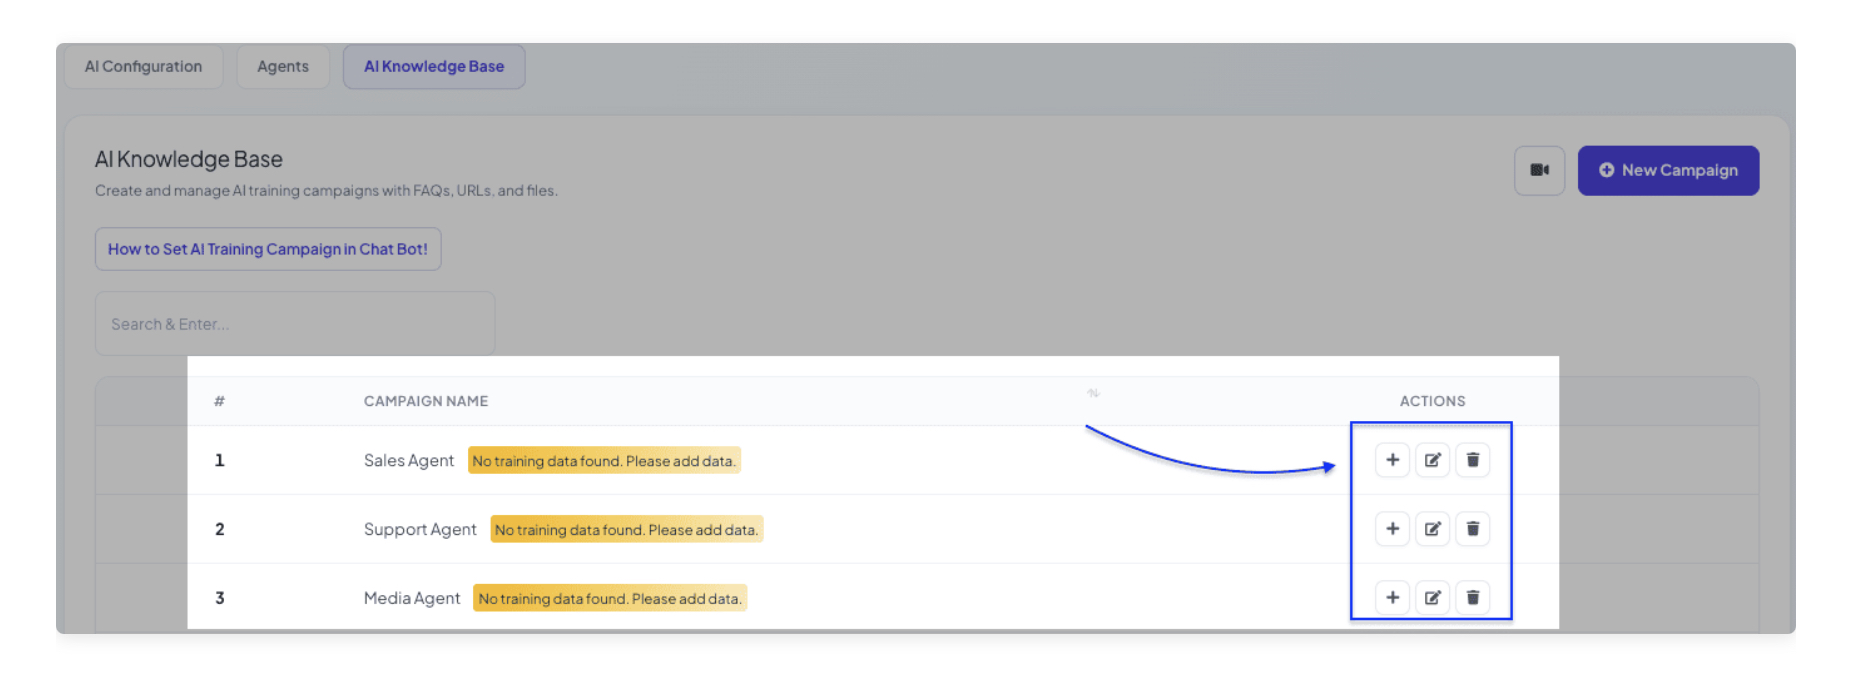The height and width of the screenshot is (682, 1851).
Task: Focus the Search & Enter field
Action: click(x=295, y=323)
